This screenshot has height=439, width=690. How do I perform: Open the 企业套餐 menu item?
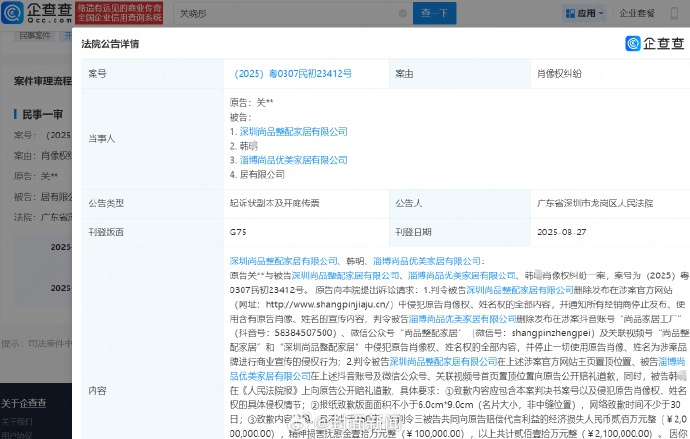coord(637,13)
